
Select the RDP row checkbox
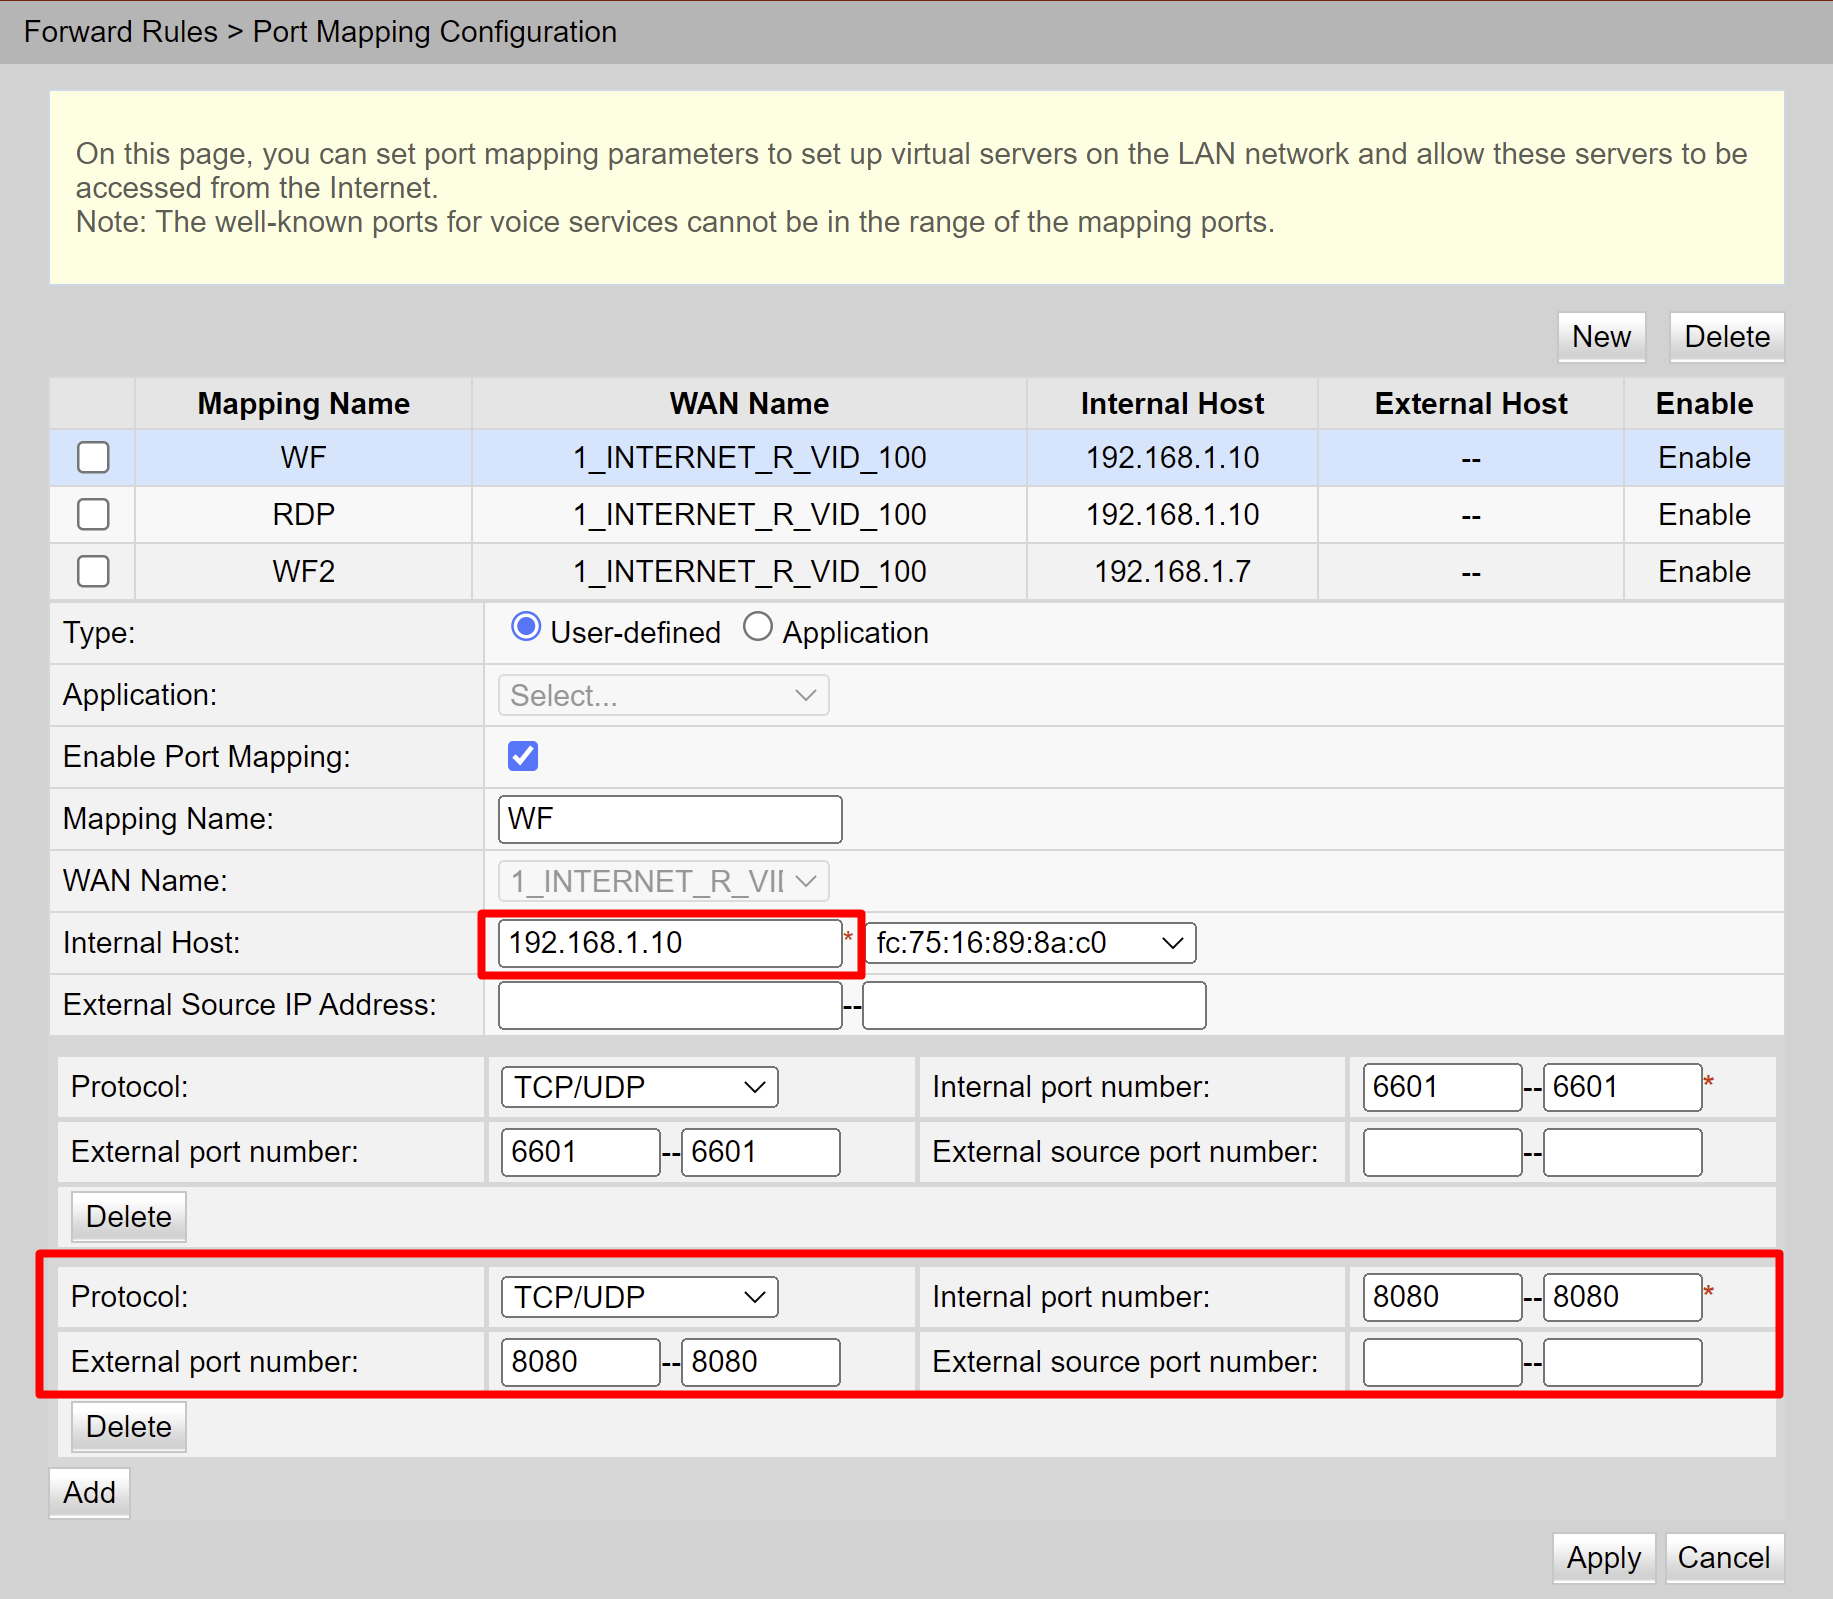(x=93, y=515)
